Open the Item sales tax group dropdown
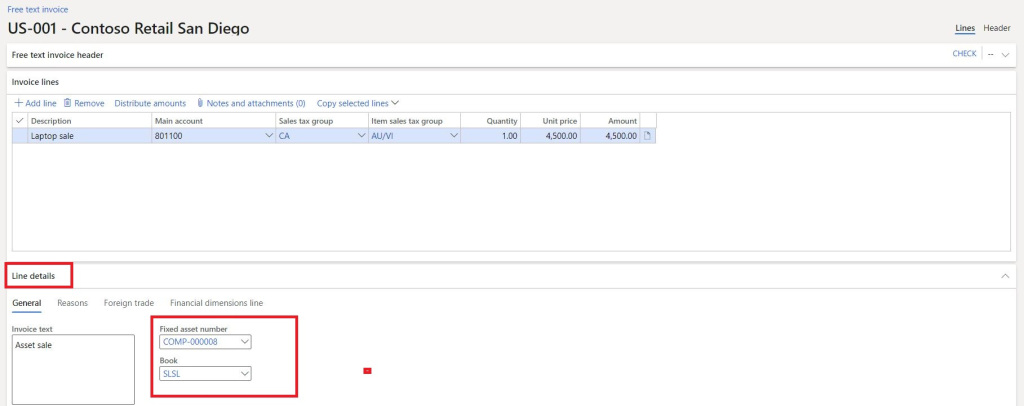 point(454,136)
